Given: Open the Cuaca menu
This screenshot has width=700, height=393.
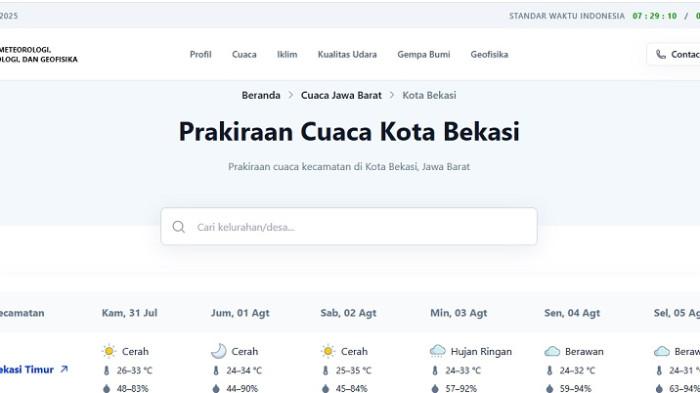Looking at the screenshot, I should click(244, 54).
